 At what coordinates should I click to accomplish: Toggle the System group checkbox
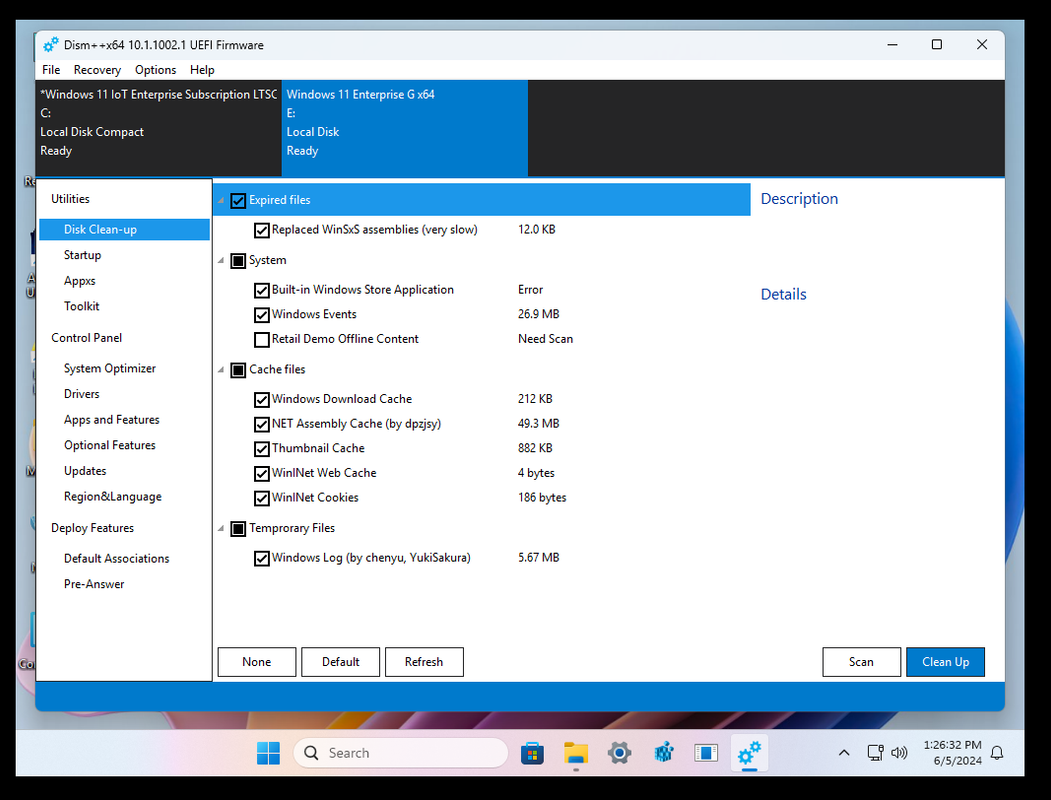[238, 261]
